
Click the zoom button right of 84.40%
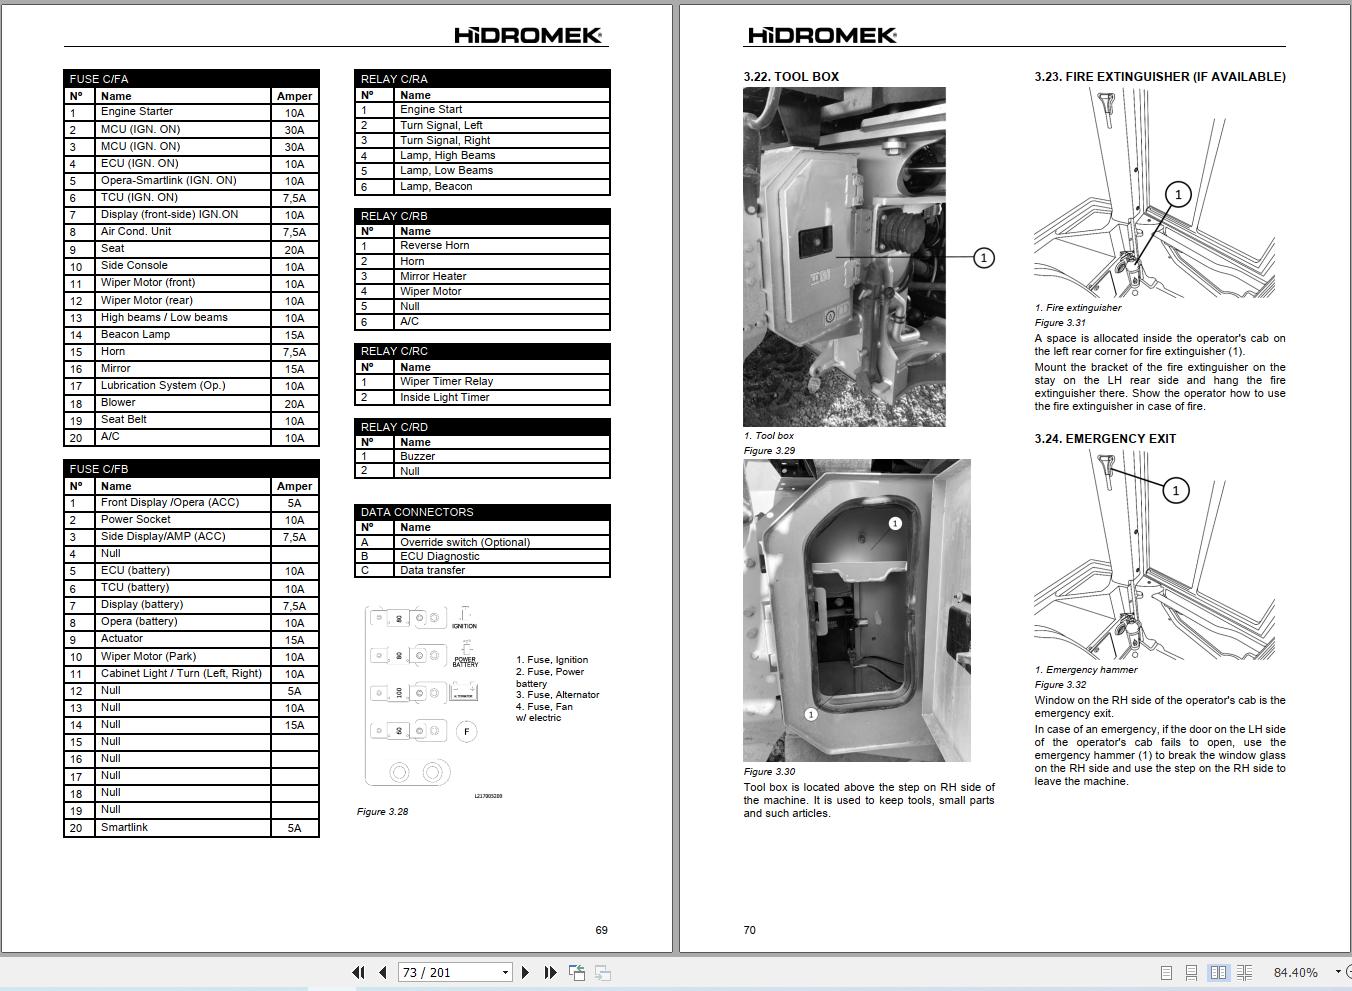(x=1348, y=972)
